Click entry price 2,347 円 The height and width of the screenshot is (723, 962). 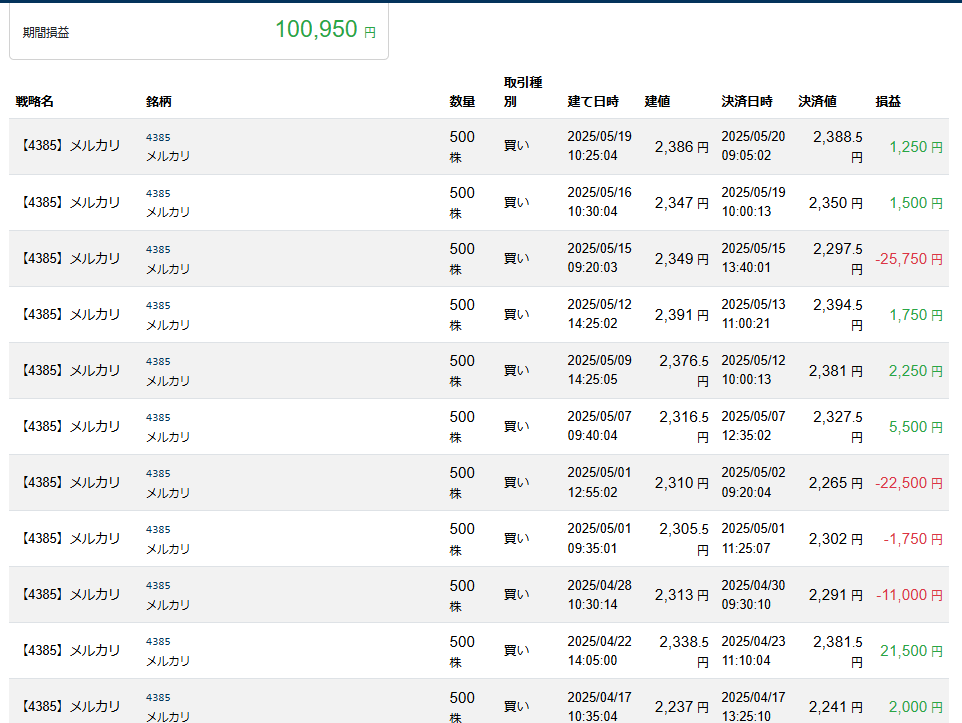[x=682, y=203]
